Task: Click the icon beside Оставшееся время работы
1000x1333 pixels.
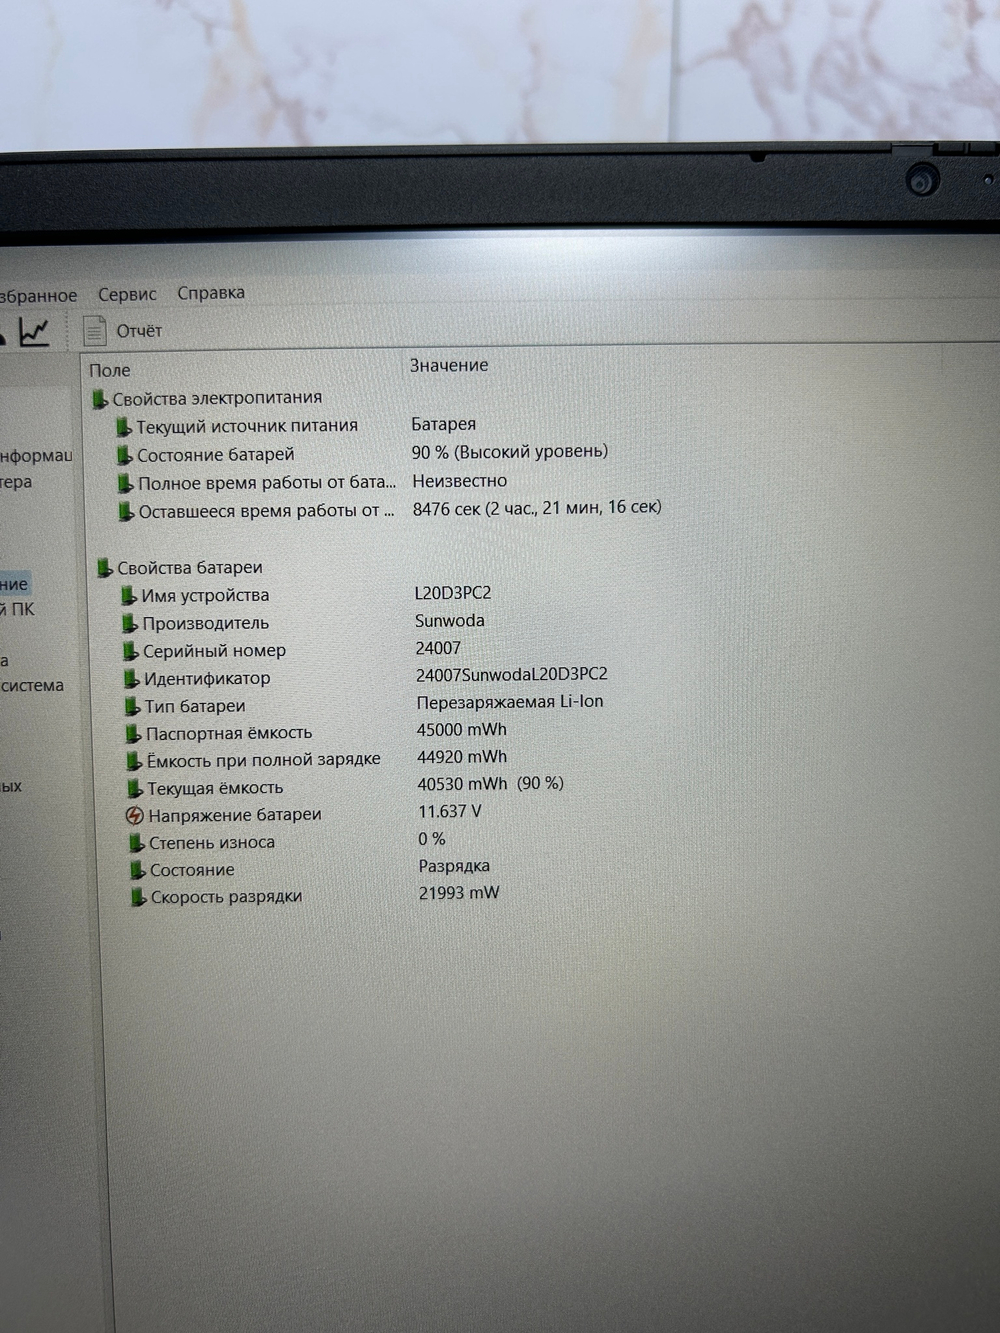Action: tap(126, 512)
